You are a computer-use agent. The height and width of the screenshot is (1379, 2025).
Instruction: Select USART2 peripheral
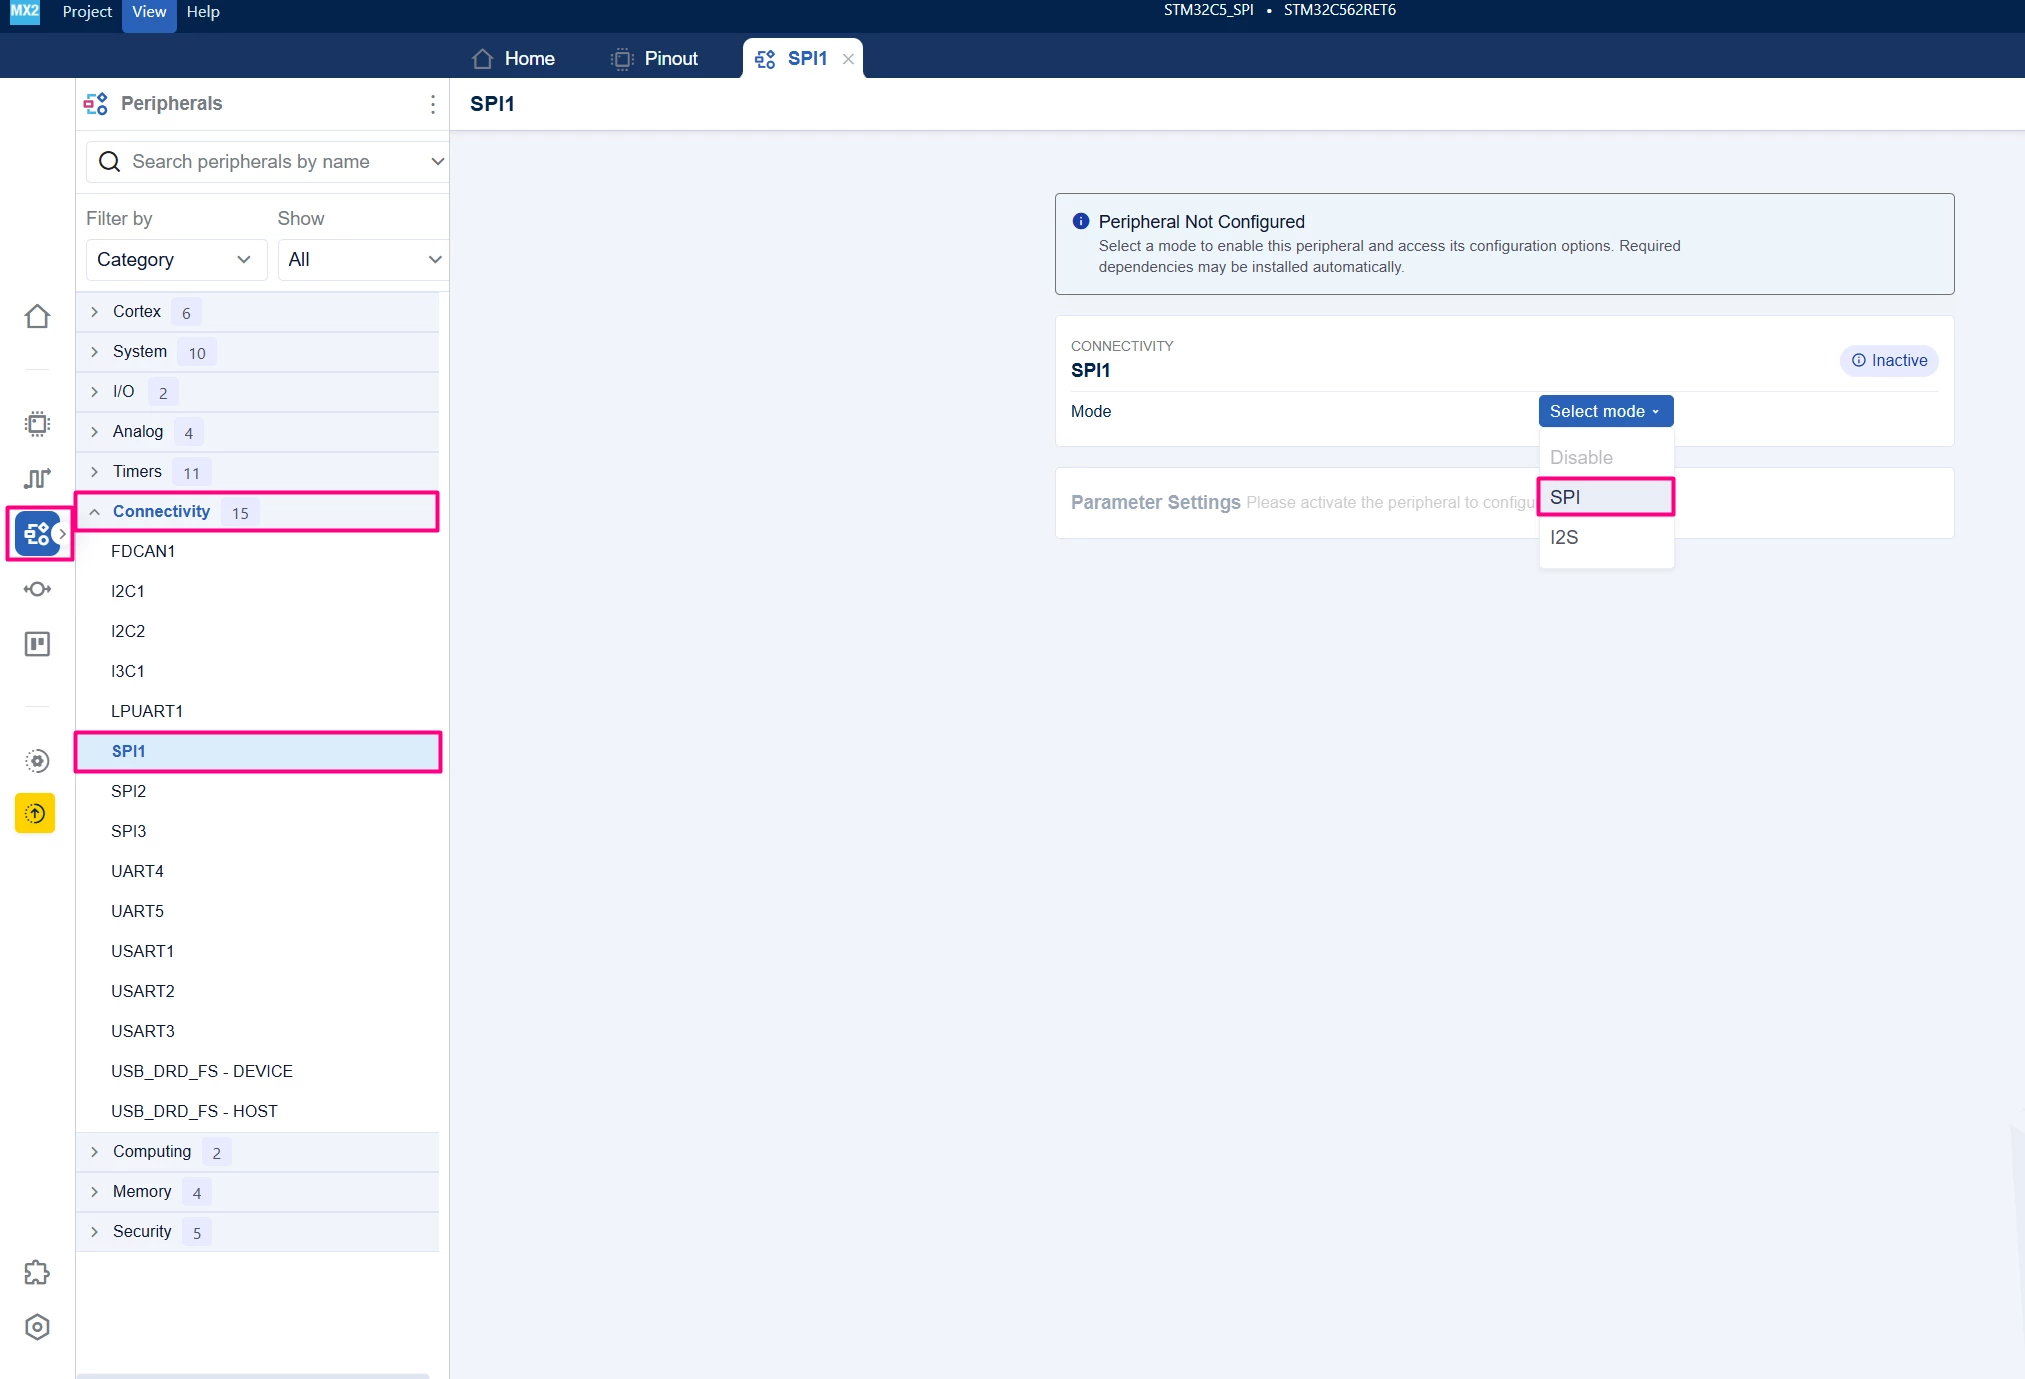257,992
